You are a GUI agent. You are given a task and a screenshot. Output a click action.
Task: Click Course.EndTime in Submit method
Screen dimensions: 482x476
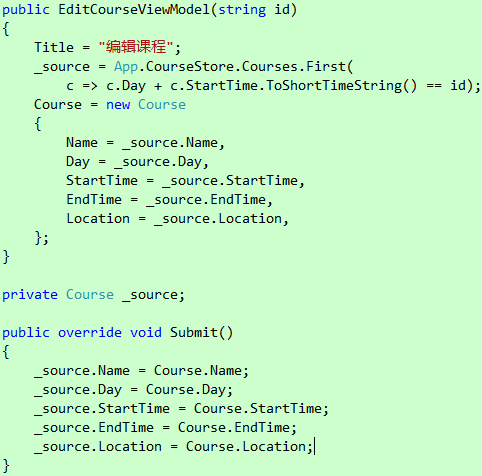[234, 428]
